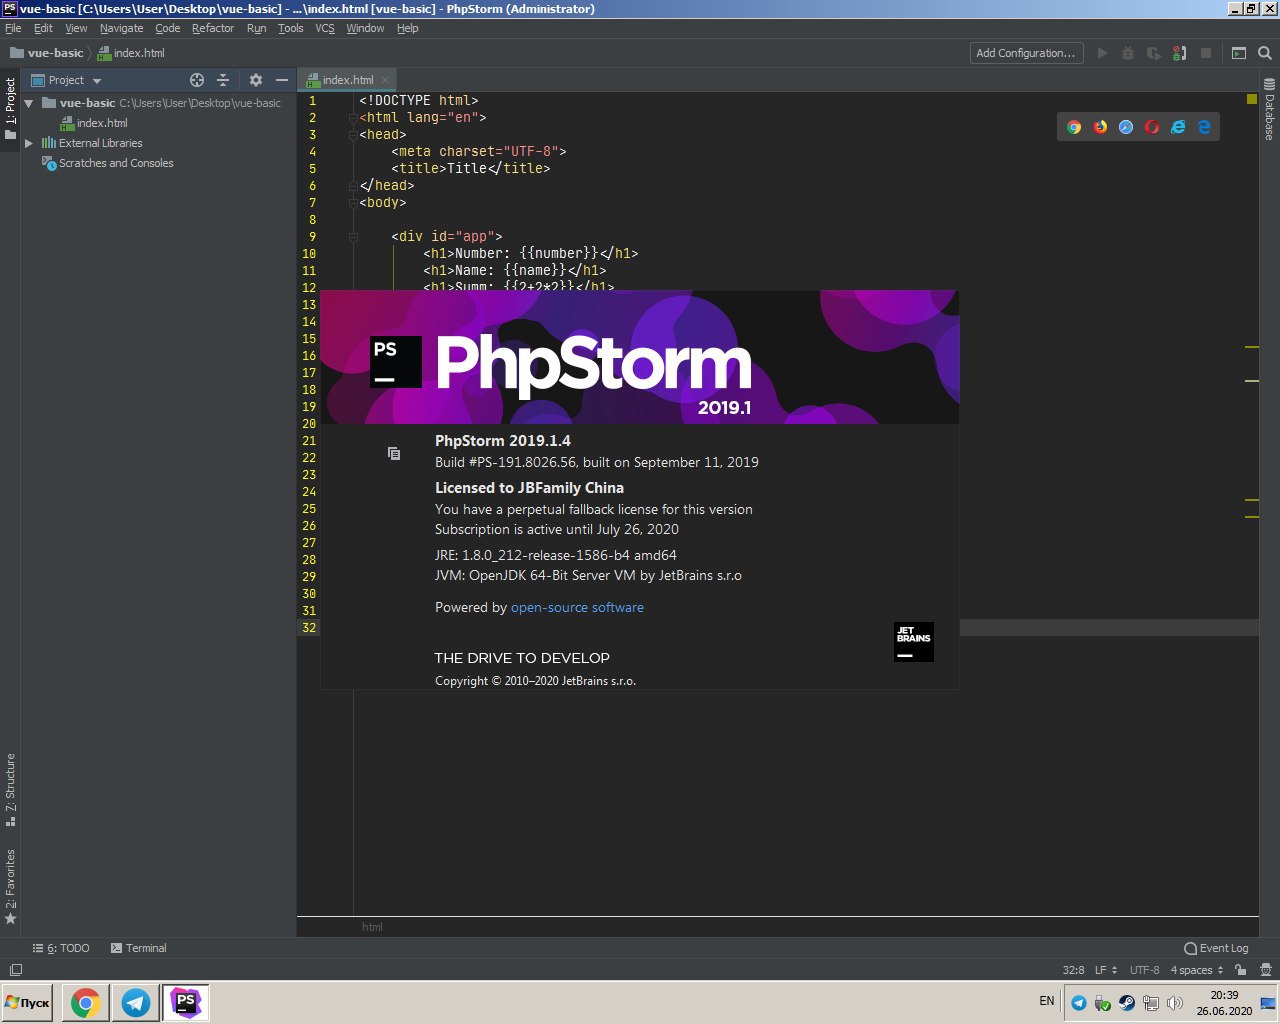Click the JetBrains logo in About dialog
The image size is (1280, 1024).
[x=914, y=642]
